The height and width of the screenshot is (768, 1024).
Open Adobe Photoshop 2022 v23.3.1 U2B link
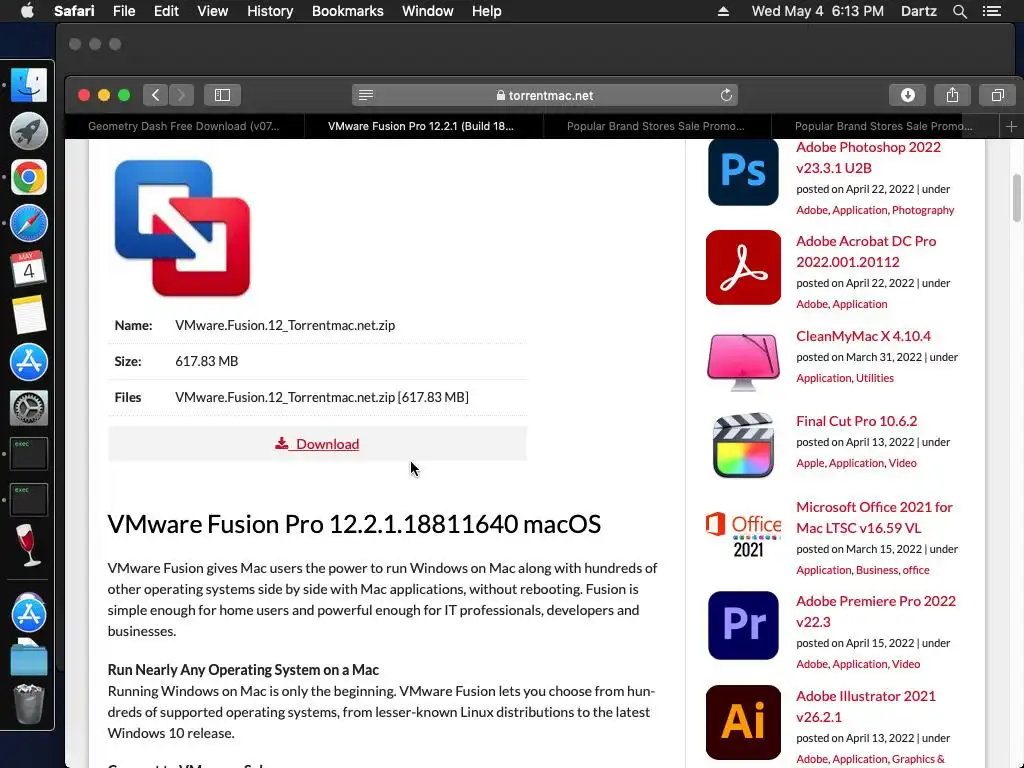pyautogui.click(x=869, y=157)
